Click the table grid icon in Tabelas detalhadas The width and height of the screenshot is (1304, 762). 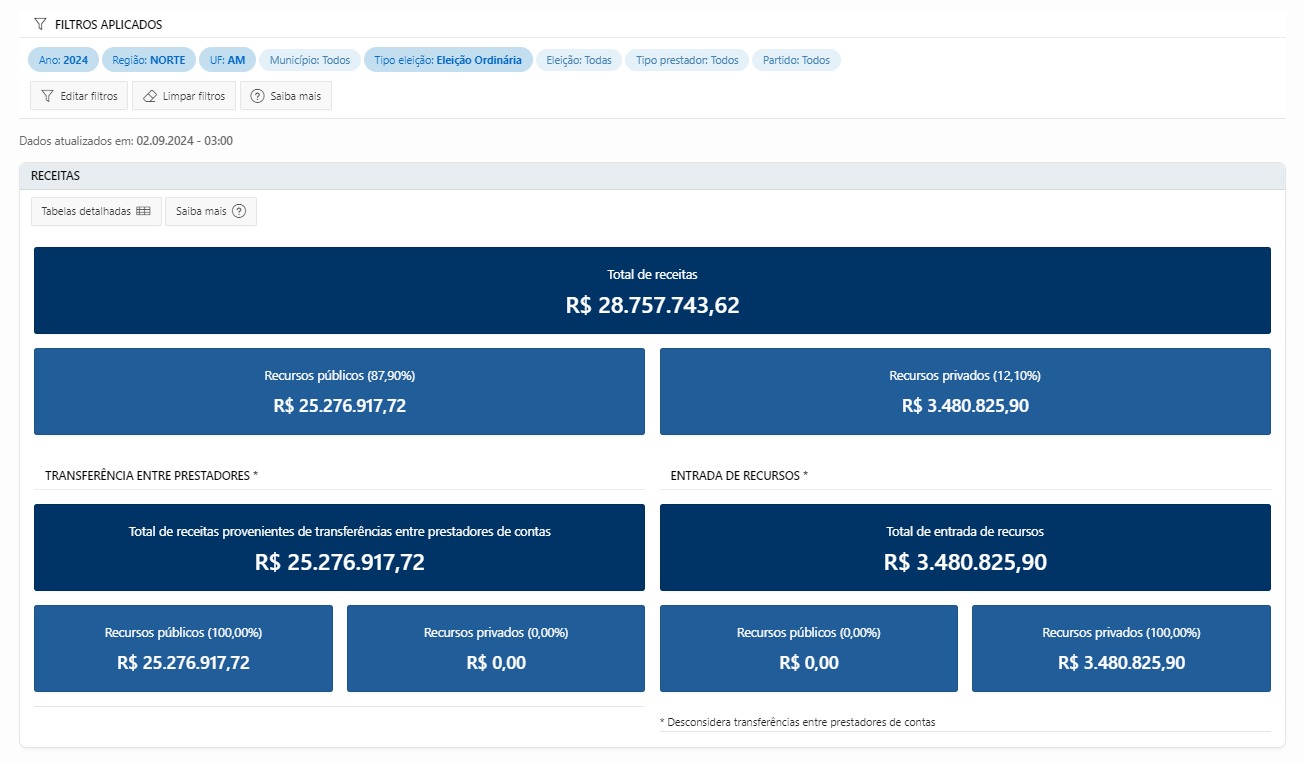143,212
